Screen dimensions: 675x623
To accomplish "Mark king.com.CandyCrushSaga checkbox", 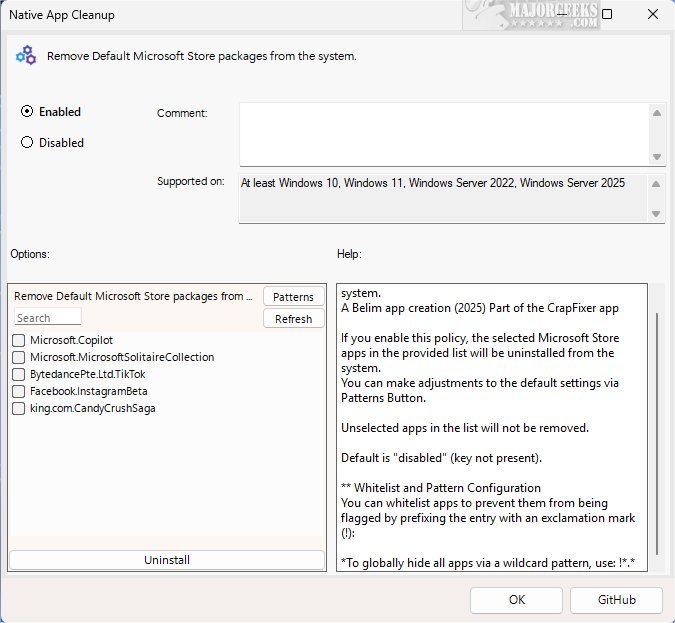I will pyautogui.click(x=19, y=409).
